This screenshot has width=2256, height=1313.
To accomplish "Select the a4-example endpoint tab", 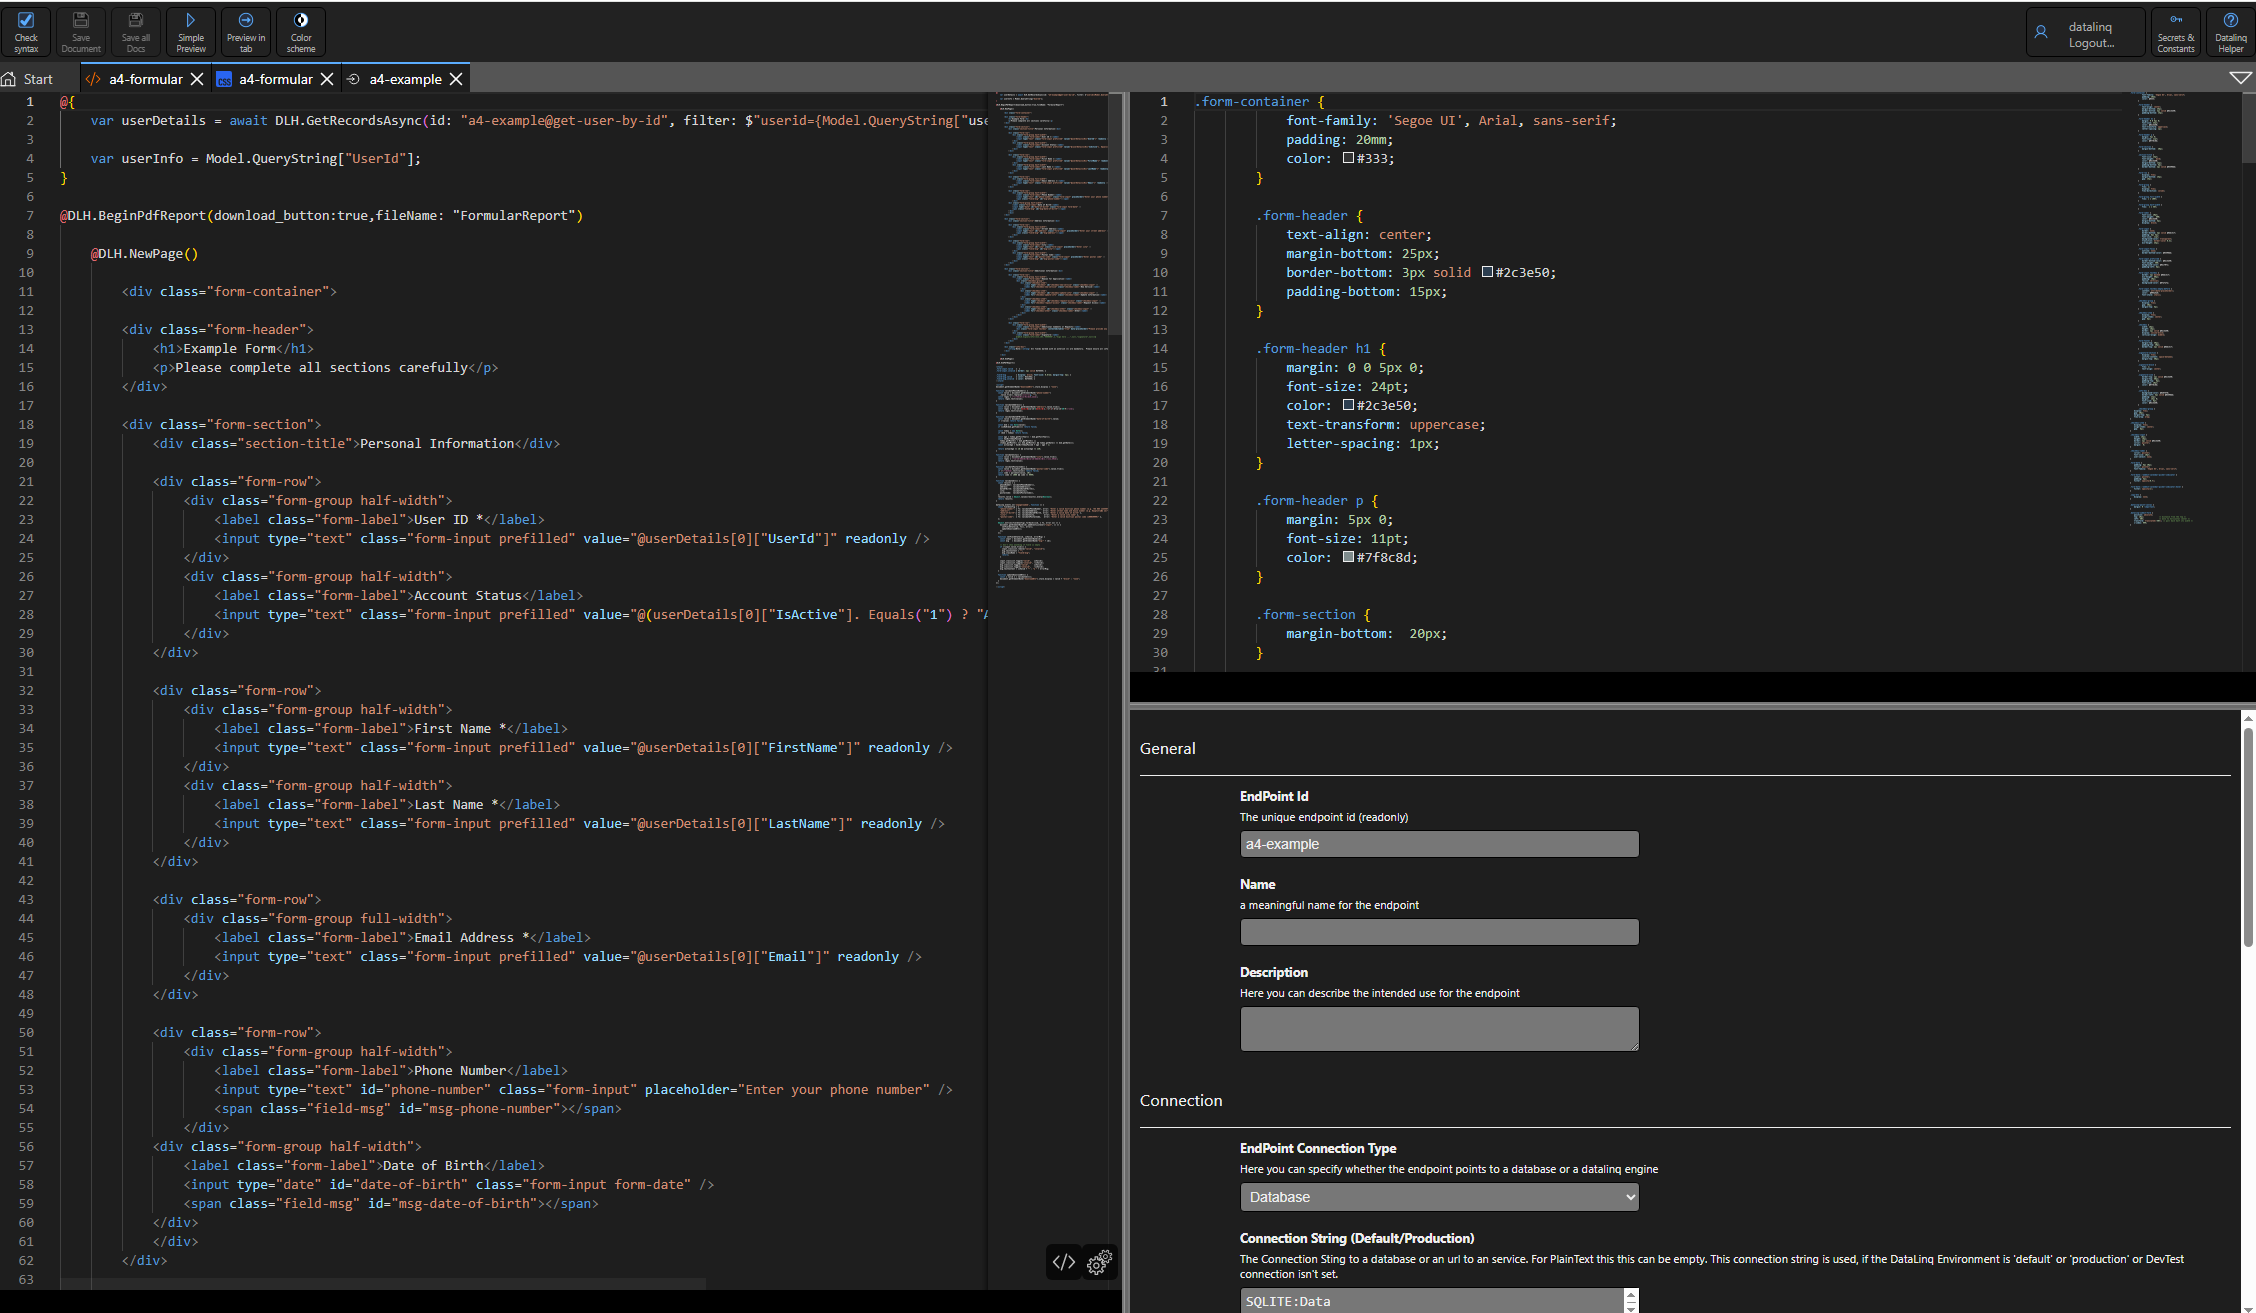I will pos(405,79).
